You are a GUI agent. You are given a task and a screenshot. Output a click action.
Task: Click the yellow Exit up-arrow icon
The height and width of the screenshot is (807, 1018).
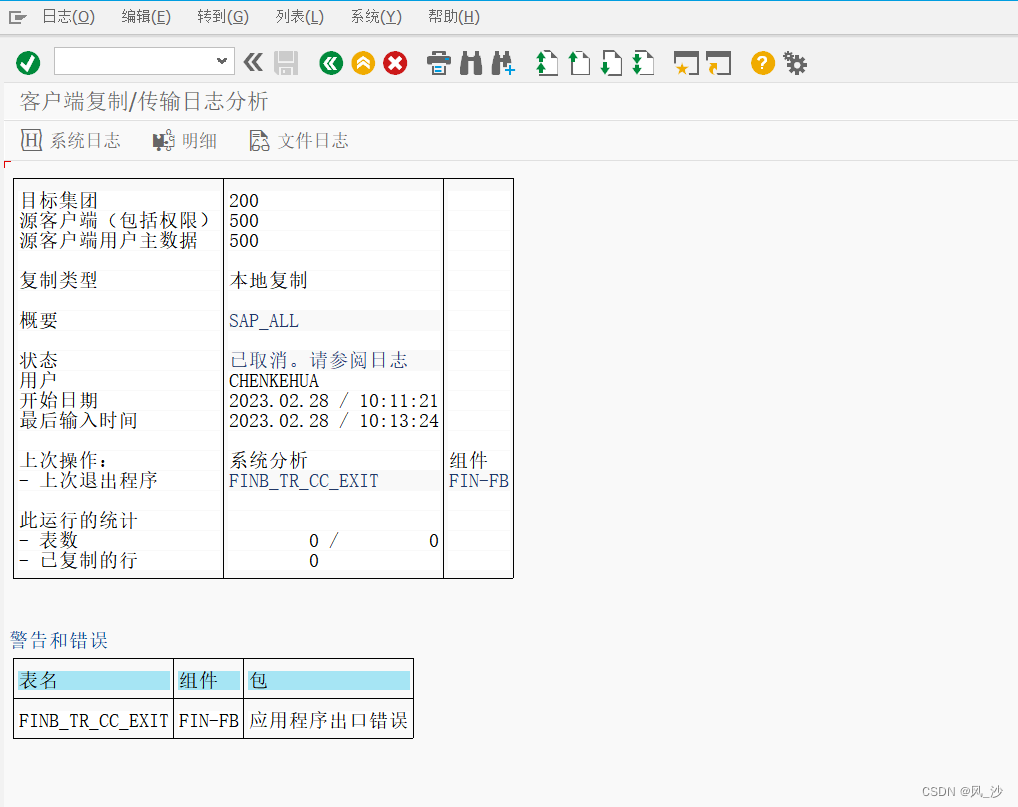(363, 63)
